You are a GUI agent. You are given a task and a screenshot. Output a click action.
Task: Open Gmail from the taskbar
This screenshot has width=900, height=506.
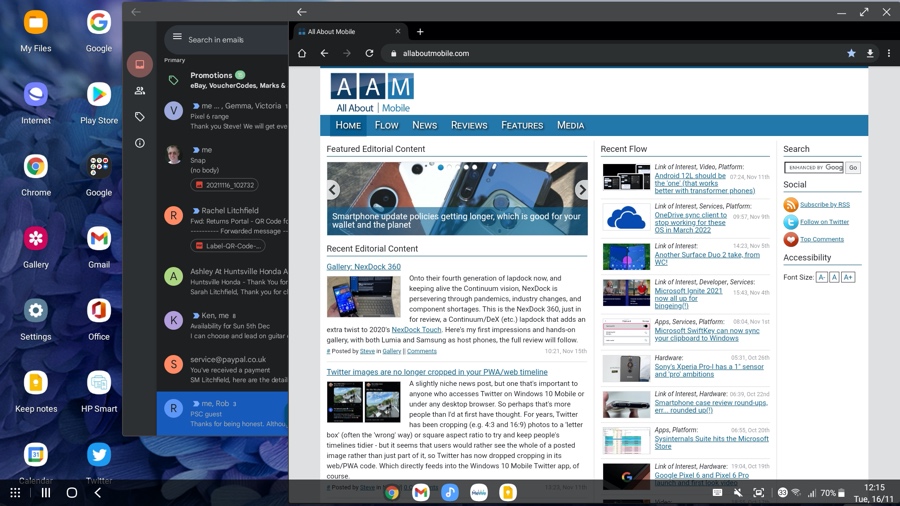pos(421,492)
